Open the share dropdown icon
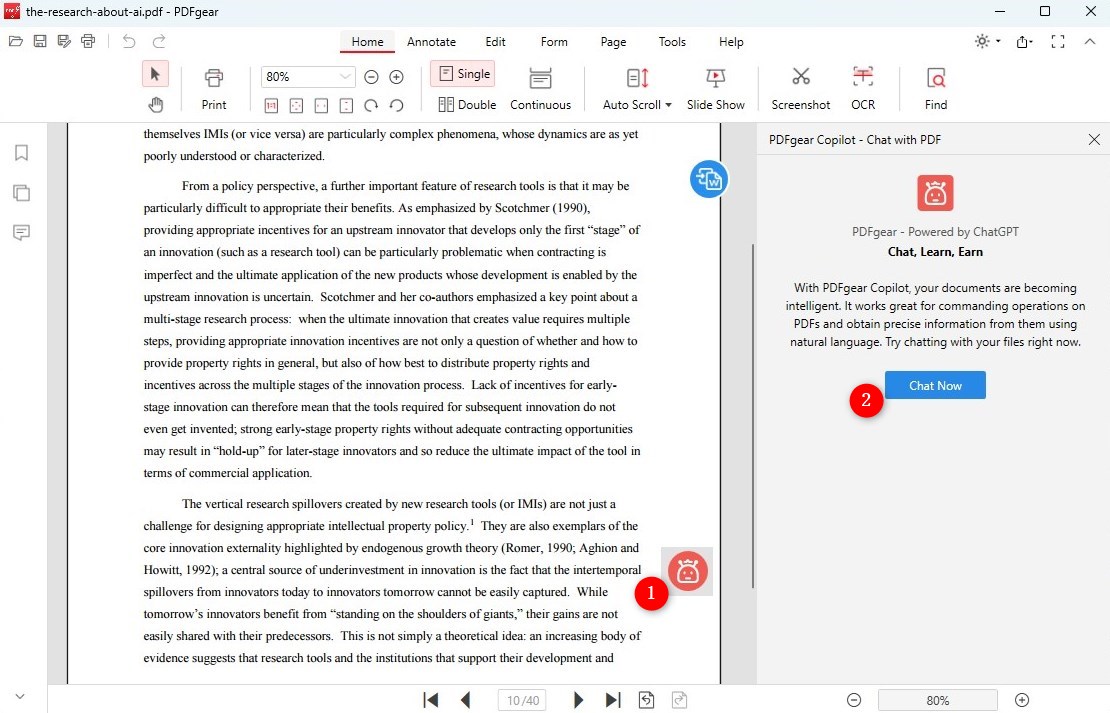Image resolution: width=1110 pixels, height=713 pixels. 1024,42
